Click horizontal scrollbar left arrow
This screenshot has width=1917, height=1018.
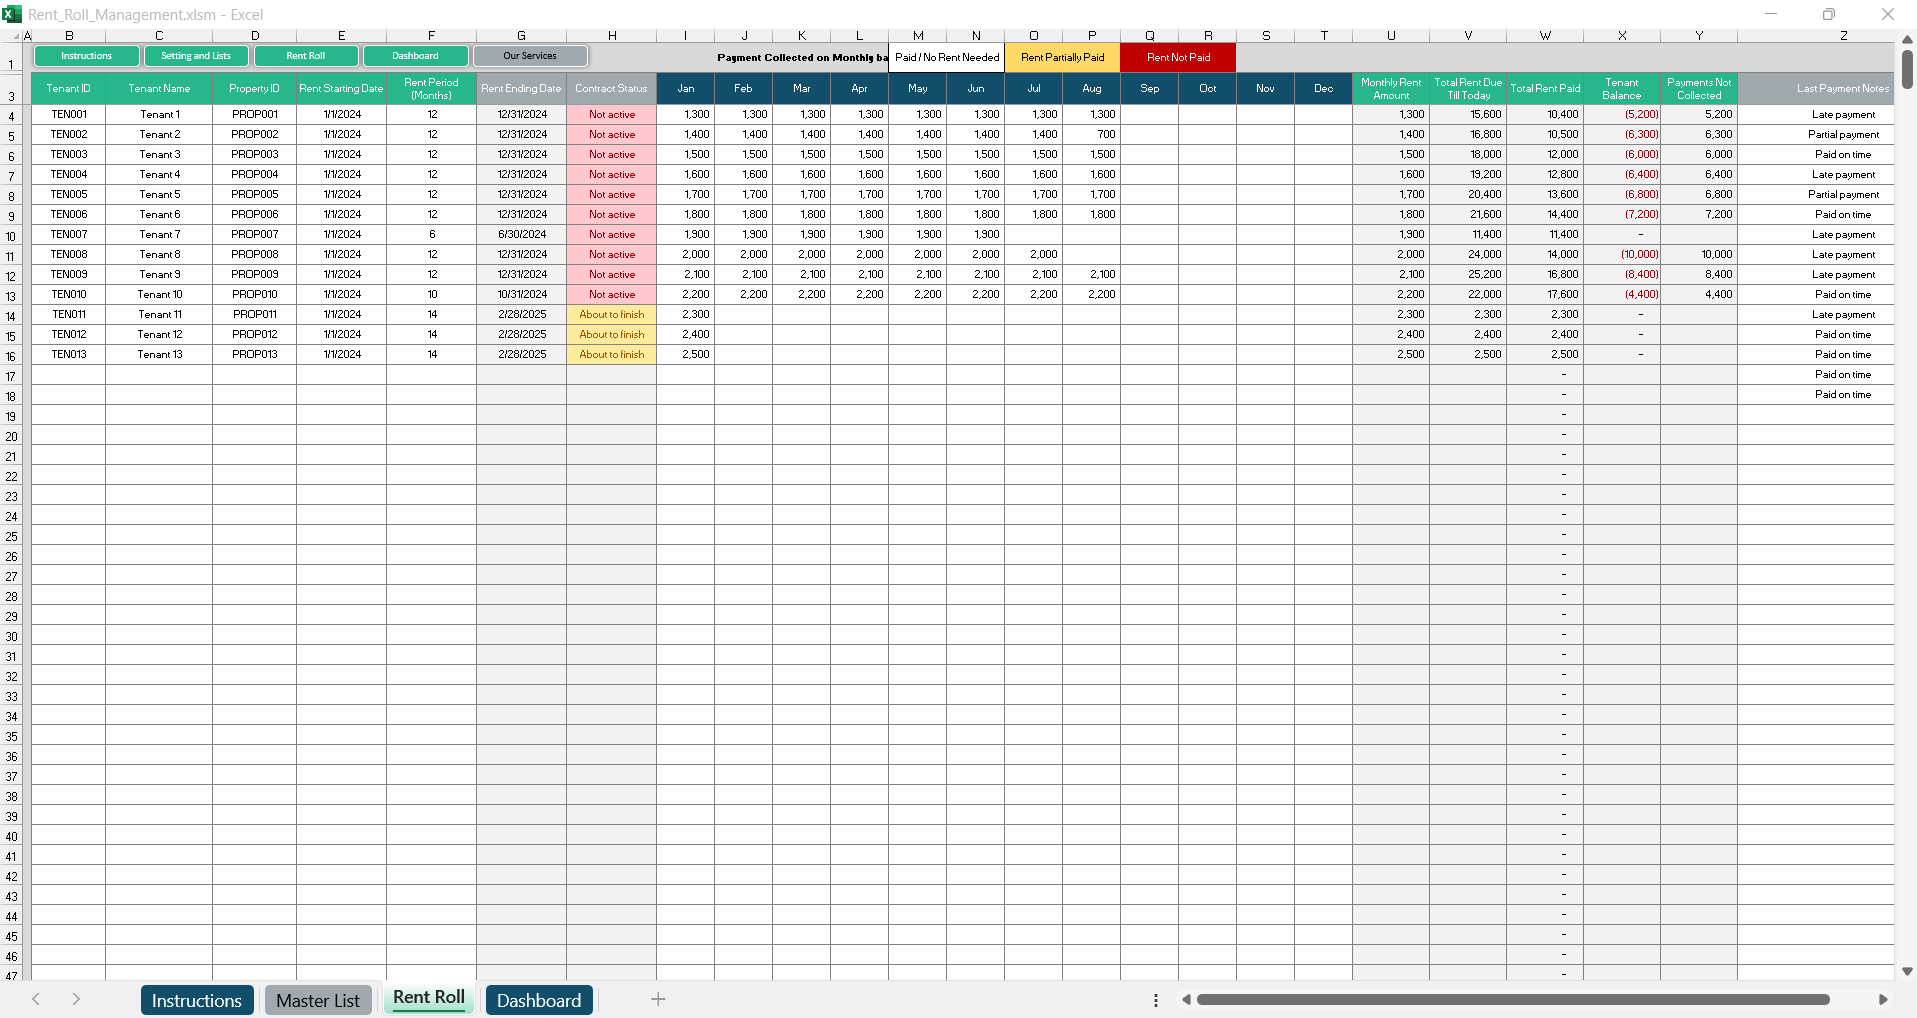click(1186, 999)
